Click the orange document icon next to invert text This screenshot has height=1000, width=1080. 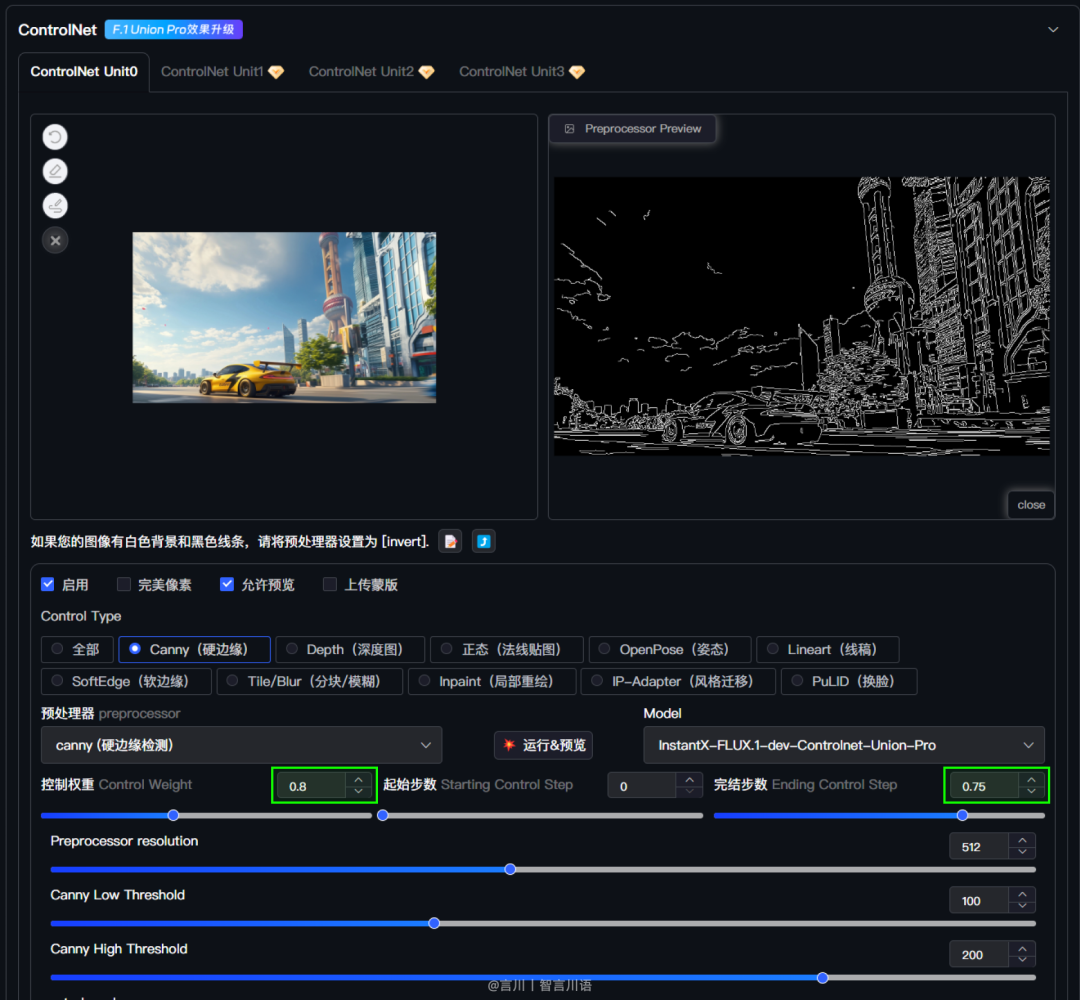pyautogui.click(x=450, y=541)
